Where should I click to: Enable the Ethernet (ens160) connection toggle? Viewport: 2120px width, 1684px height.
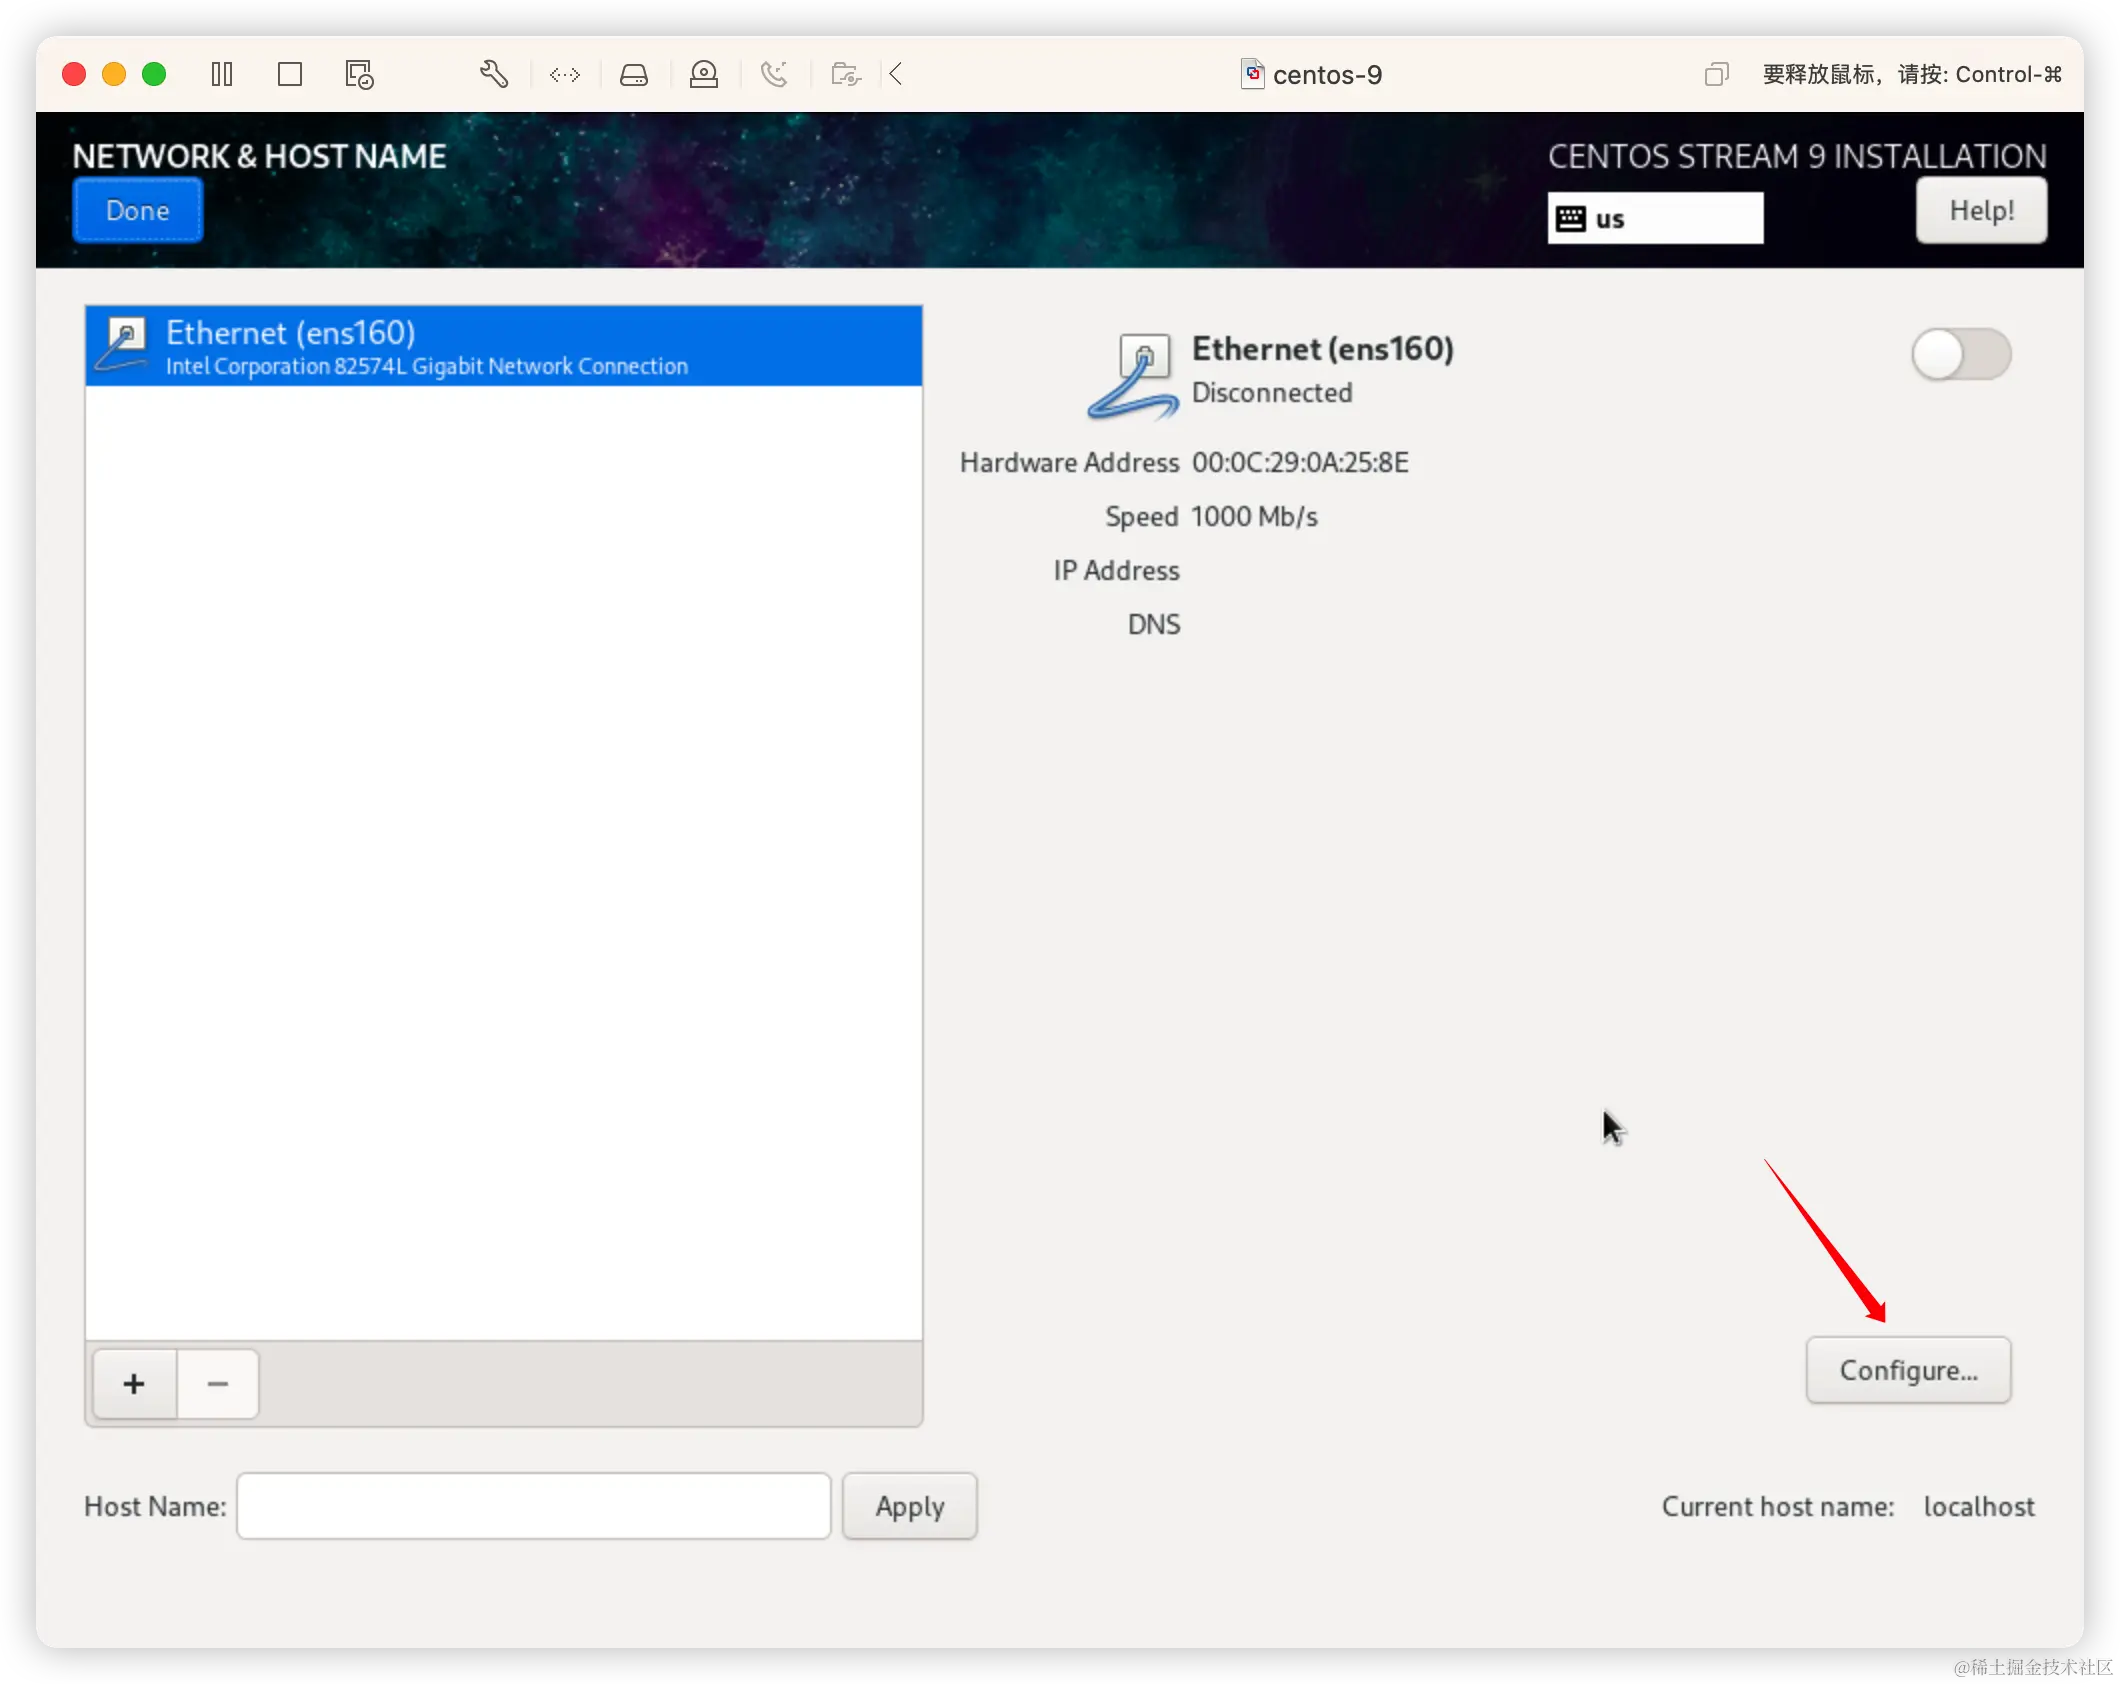click(1960, 354)
